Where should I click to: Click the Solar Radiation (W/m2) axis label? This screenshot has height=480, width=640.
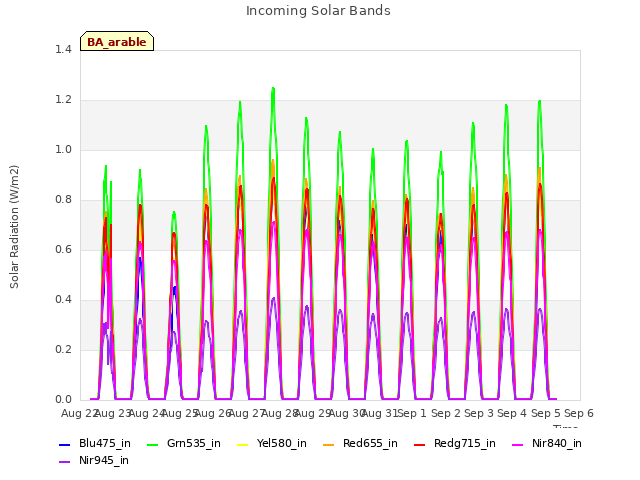[x=14, y=227]
